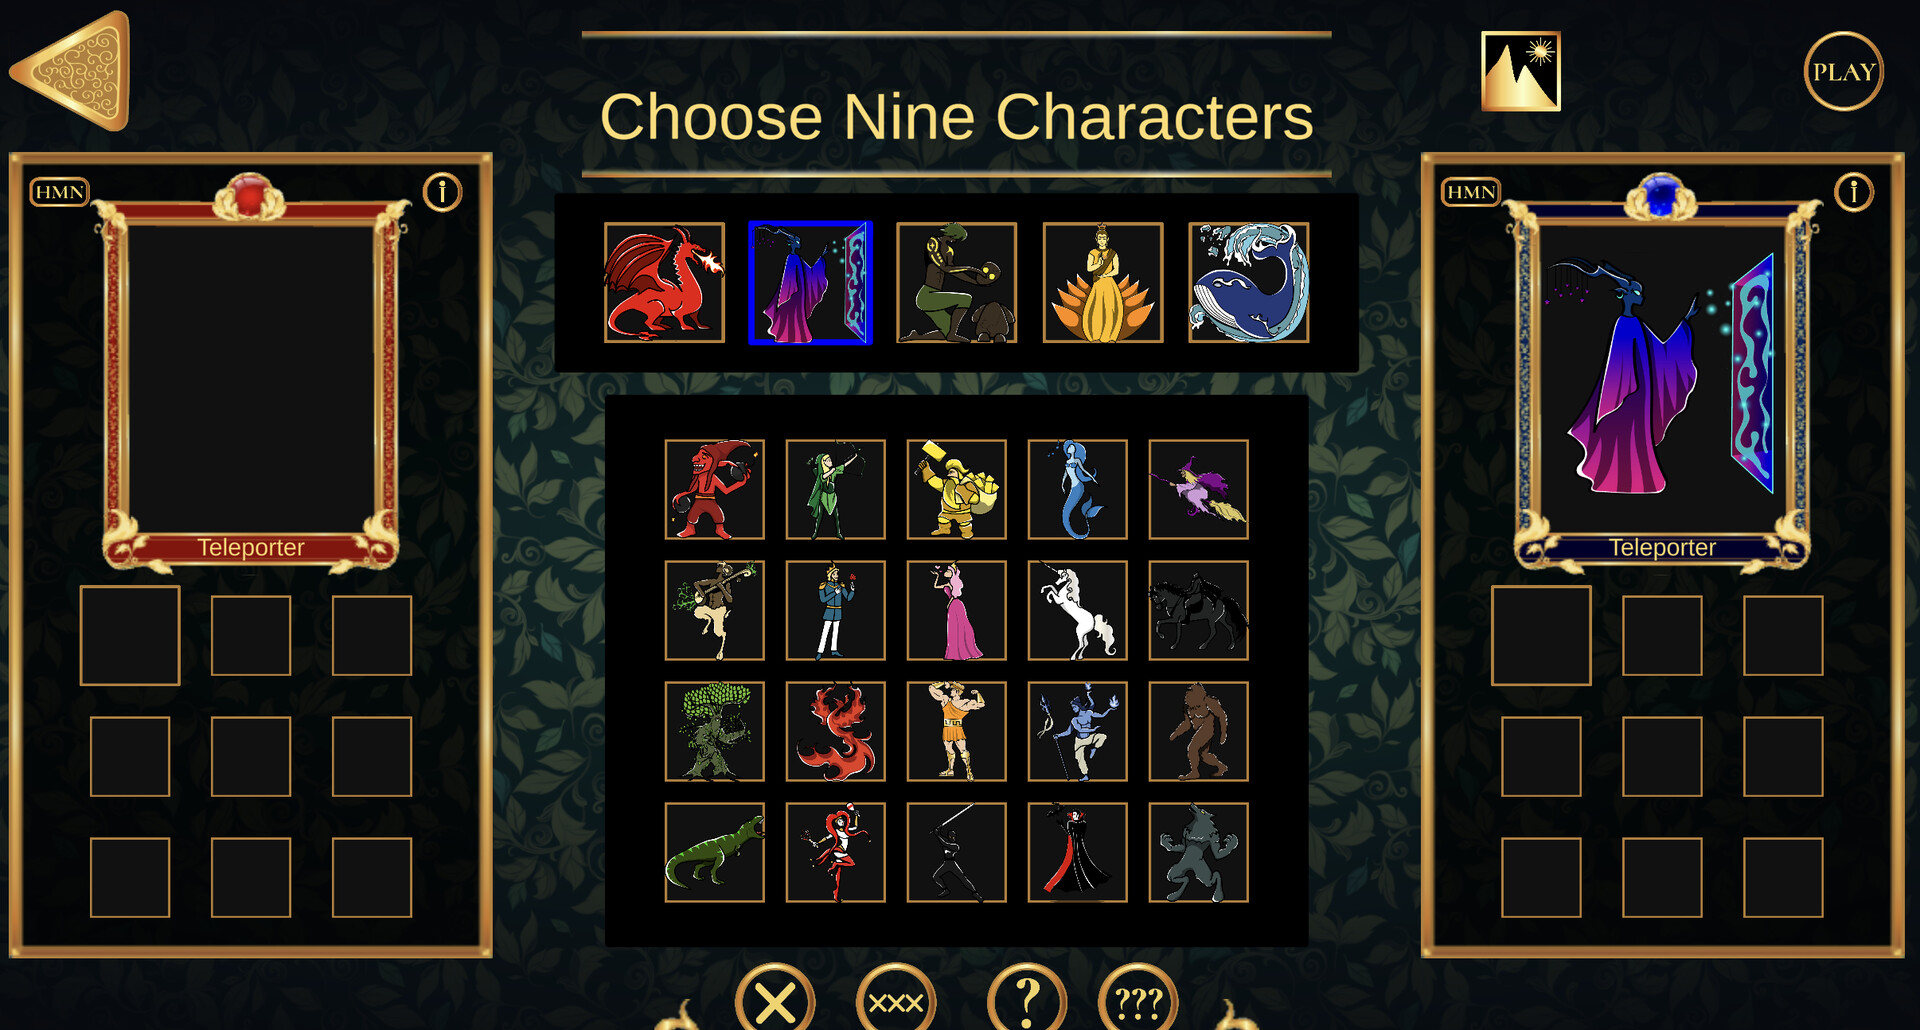Select the red dragon character
1920x1030 pixels.
tap(664, 283)
